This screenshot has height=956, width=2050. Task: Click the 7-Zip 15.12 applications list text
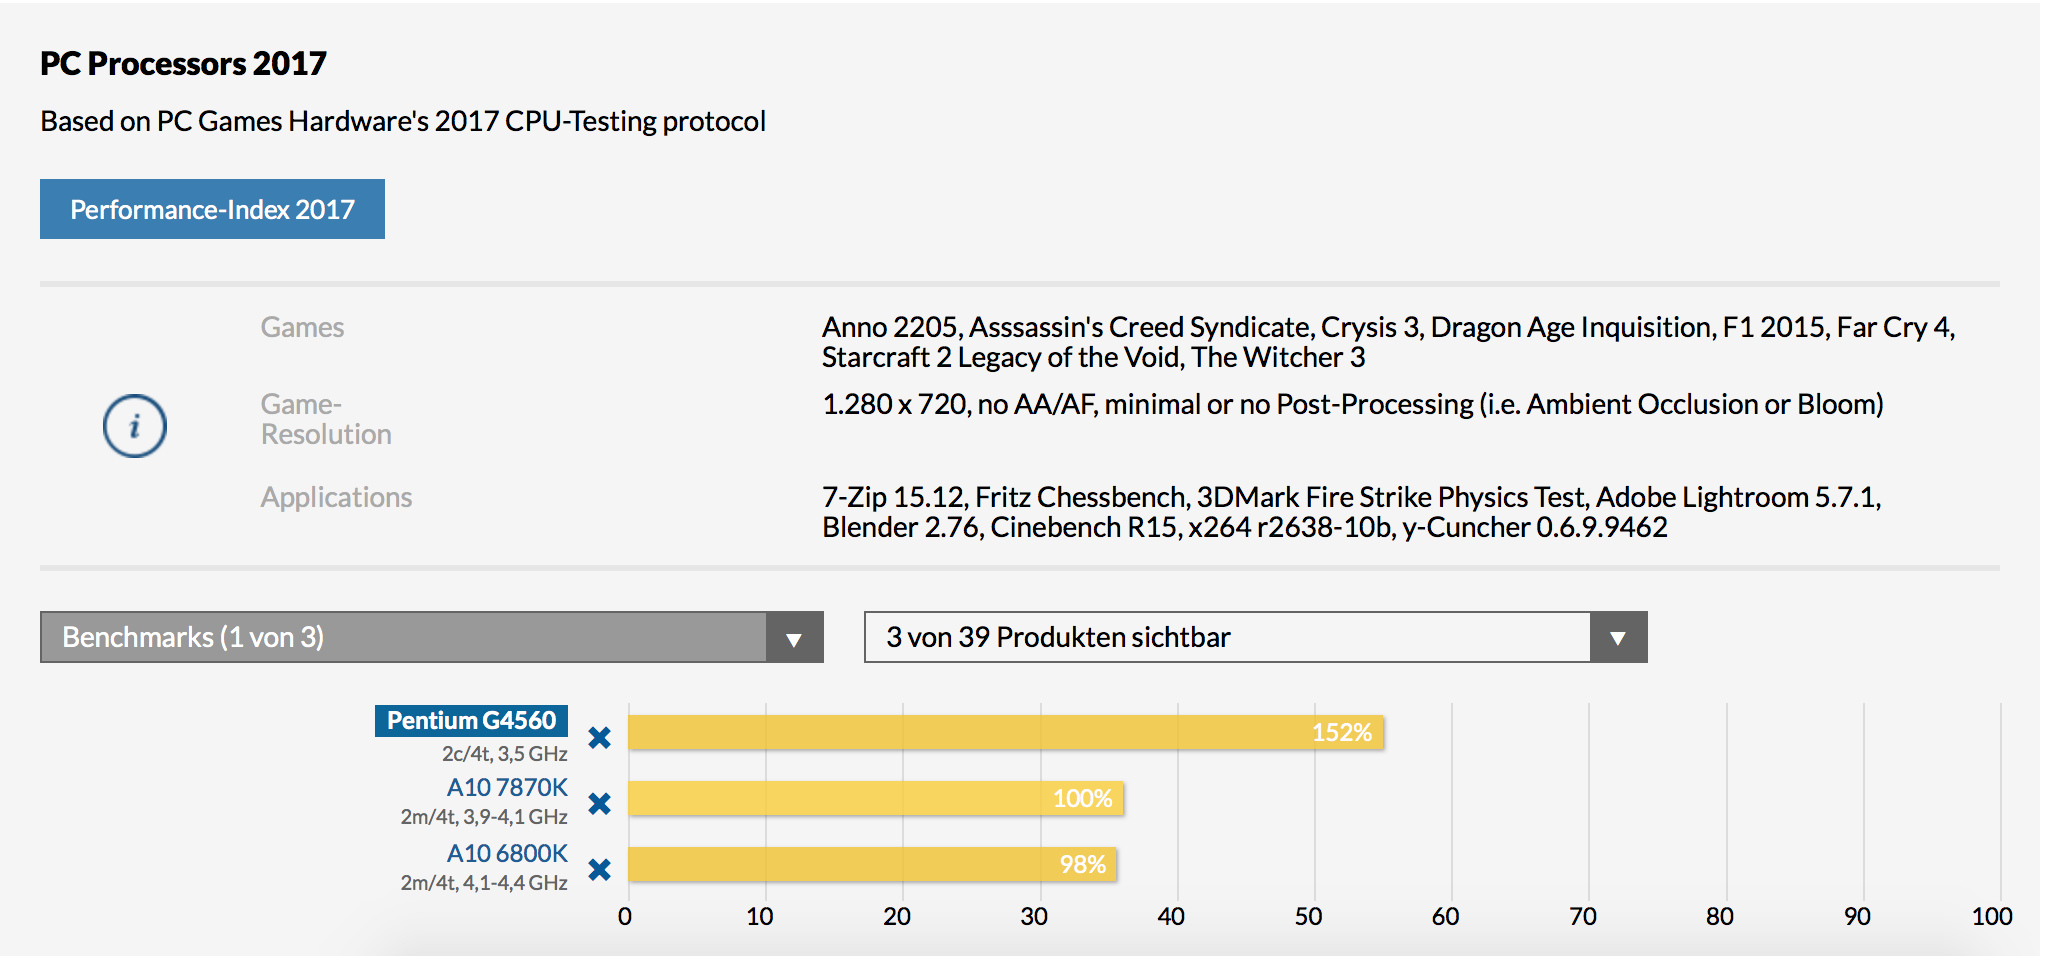1352,512
